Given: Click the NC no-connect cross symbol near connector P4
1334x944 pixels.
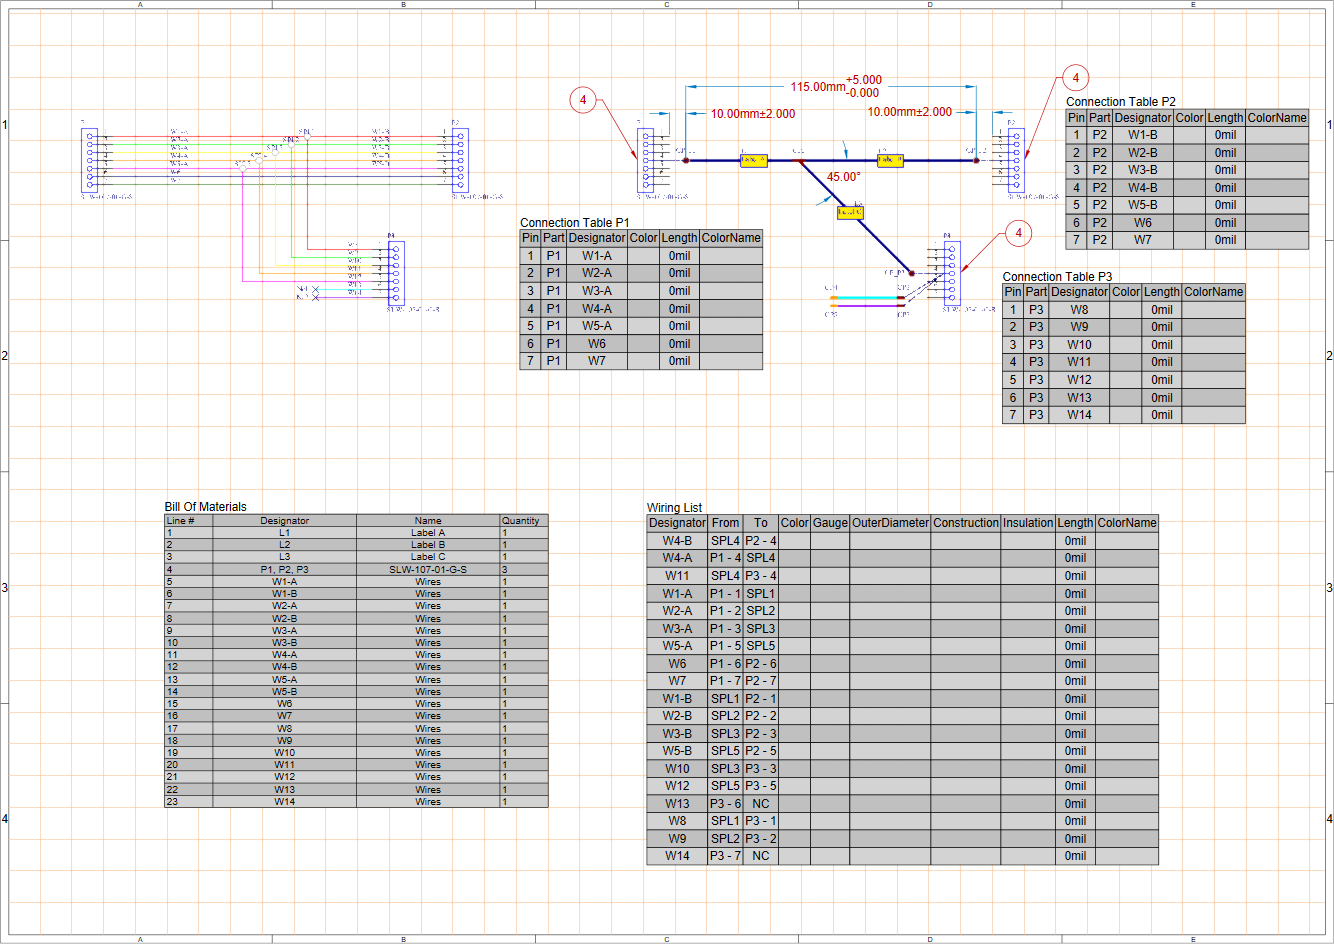Looking at the screenshot, I should [314, 290].
